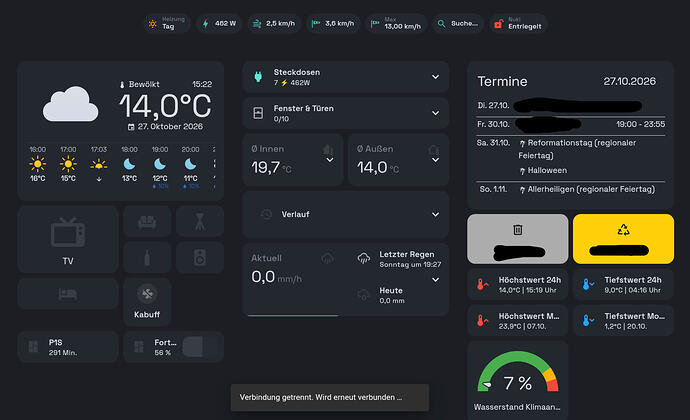Click the Aktuell rain cloud icon
This screenshot has width=690, height=420.
327,258
